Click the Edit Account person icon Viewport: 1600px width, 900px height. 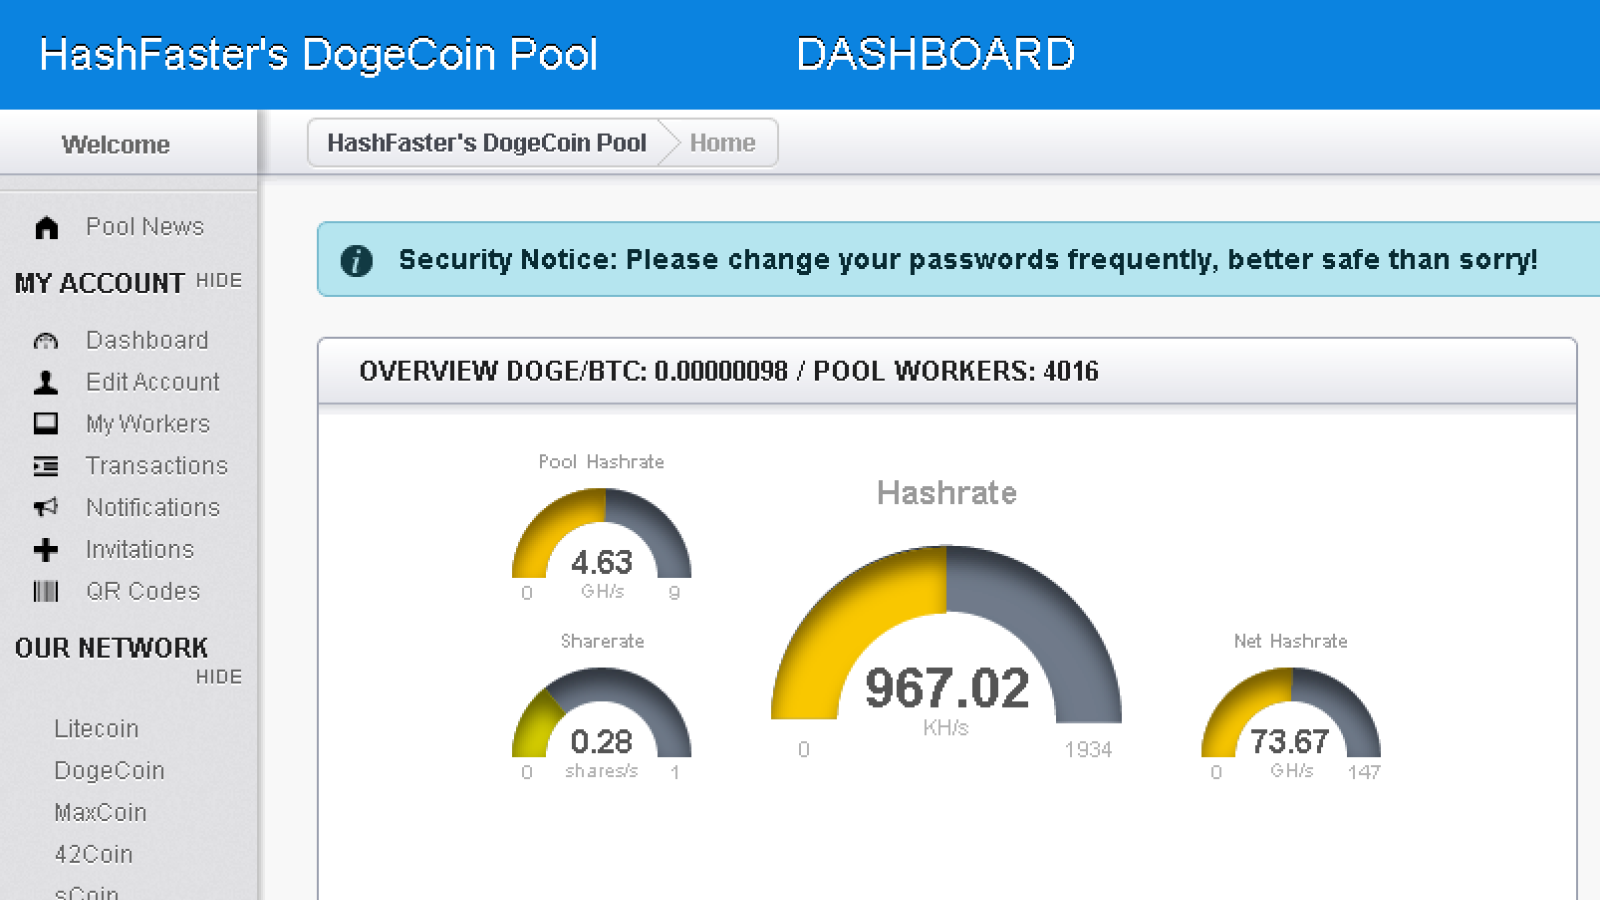46,382
